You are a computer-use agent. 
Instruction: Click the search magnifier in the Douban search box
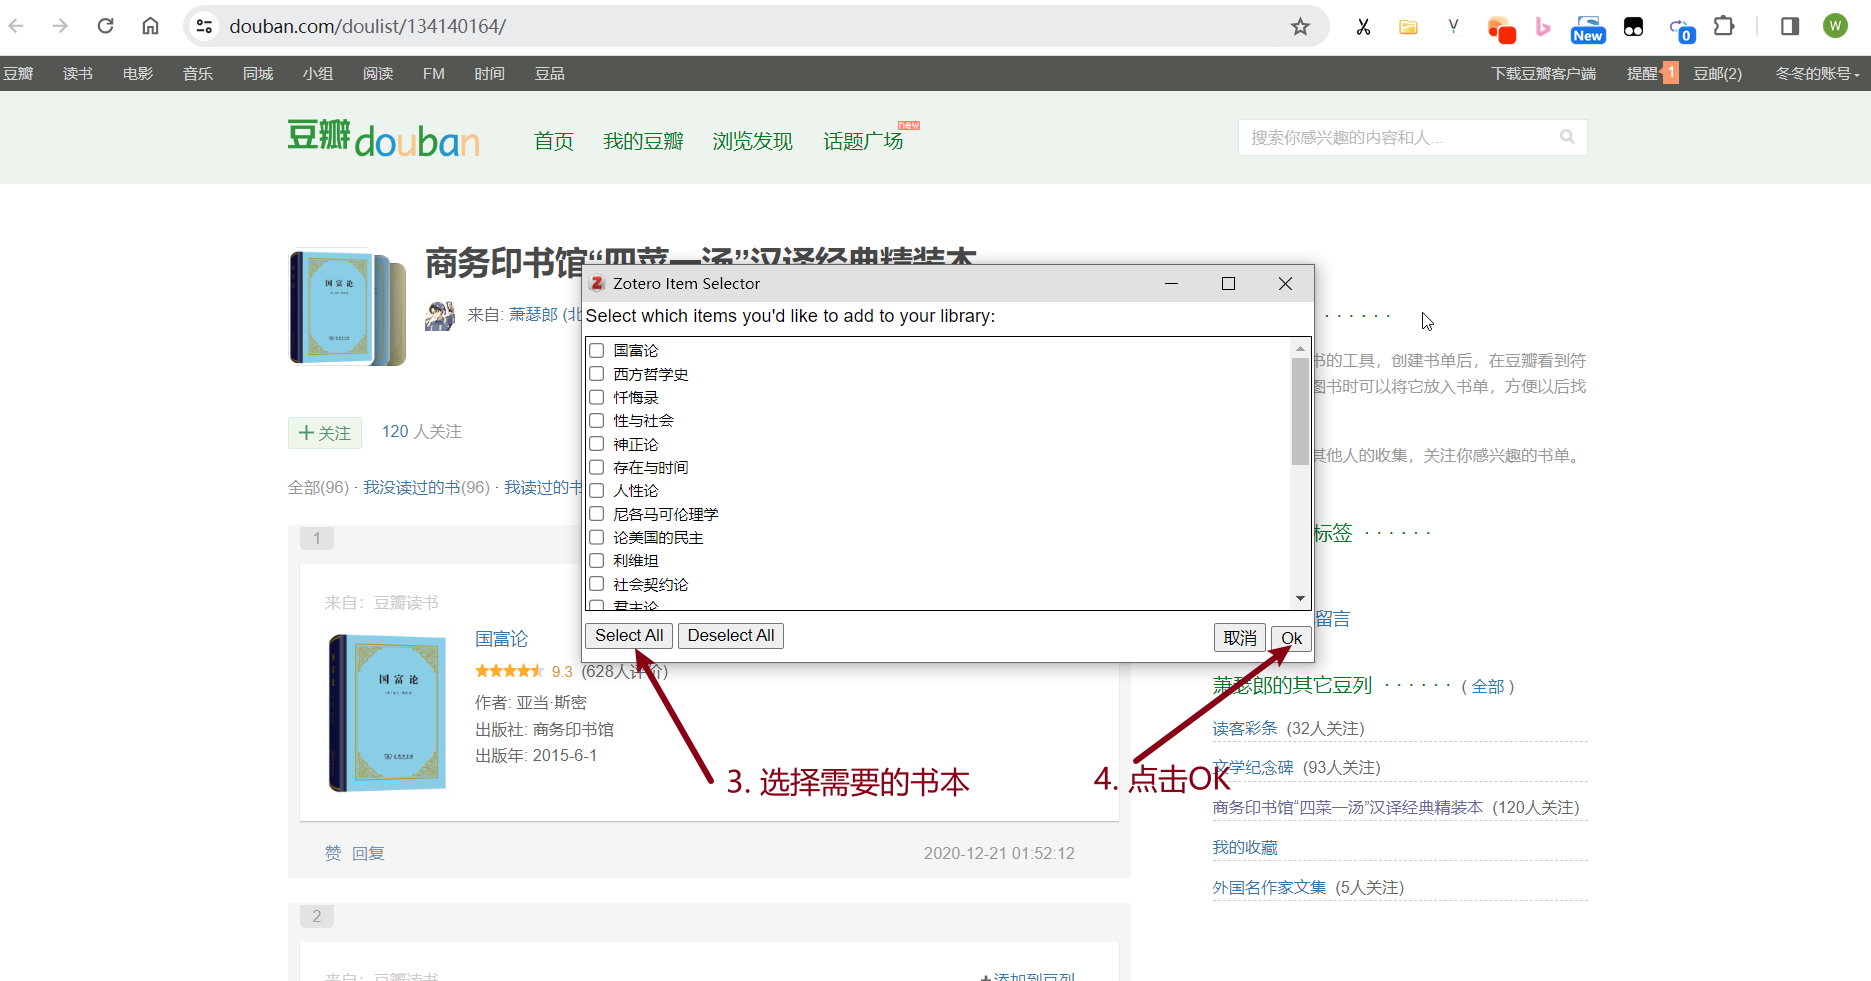(1566, 137)
